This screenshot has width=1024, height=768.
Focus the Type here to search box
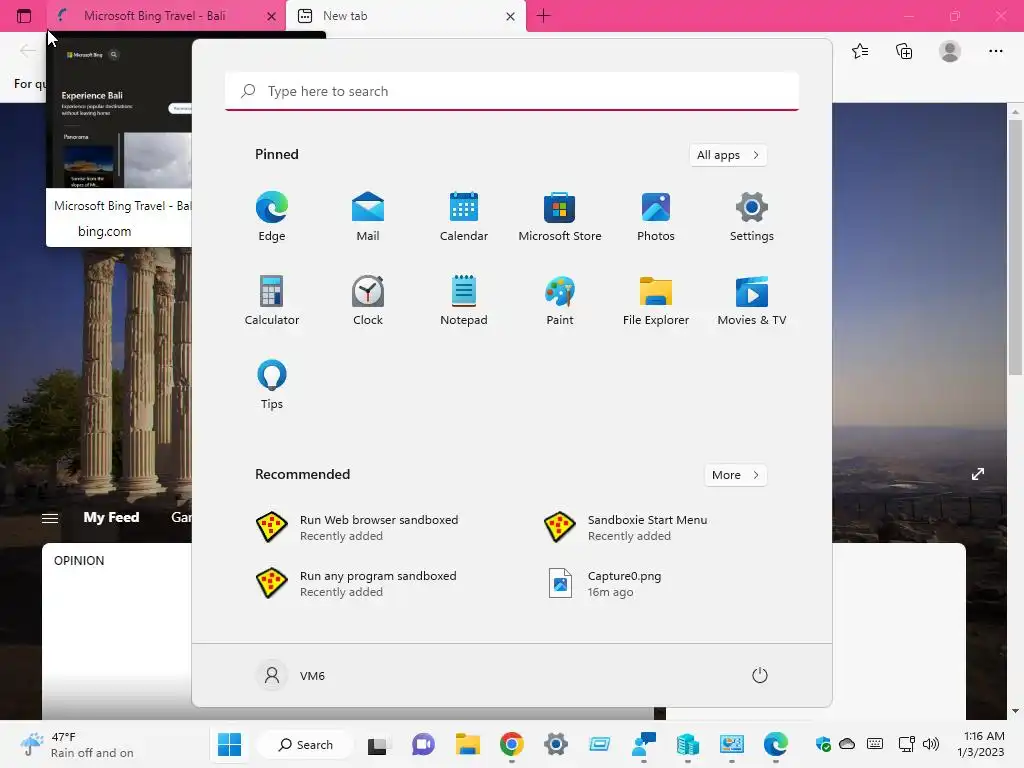pos(512,91)
